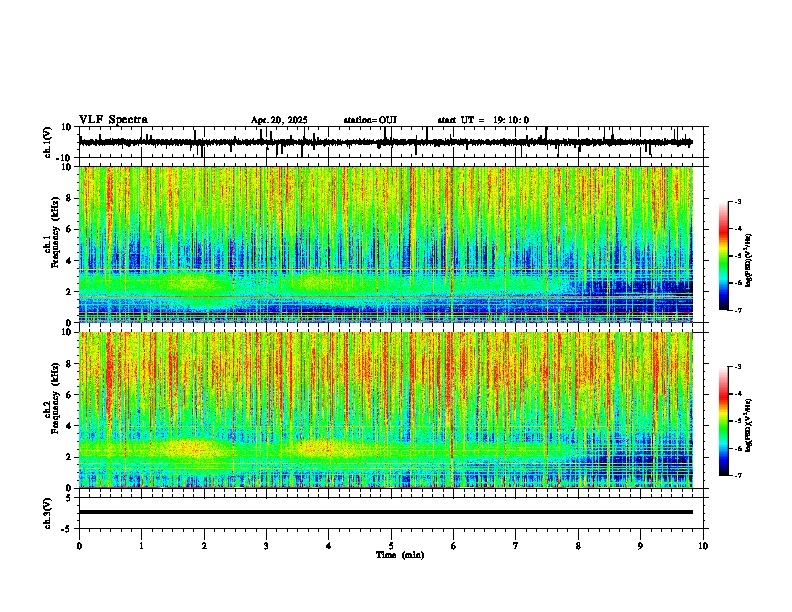792x612 pixels.
Task: Click the ch.2 spectrogram panel
Action: pyautogui.click(x=386, y=410)
